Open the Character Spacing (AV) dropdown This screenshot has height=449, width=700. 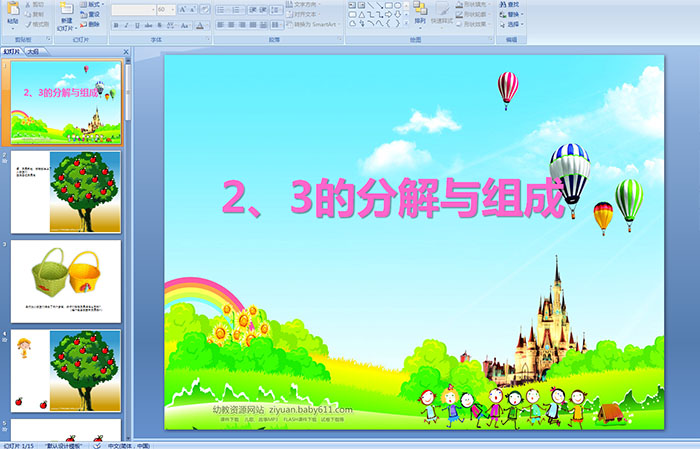coord(171,25)
